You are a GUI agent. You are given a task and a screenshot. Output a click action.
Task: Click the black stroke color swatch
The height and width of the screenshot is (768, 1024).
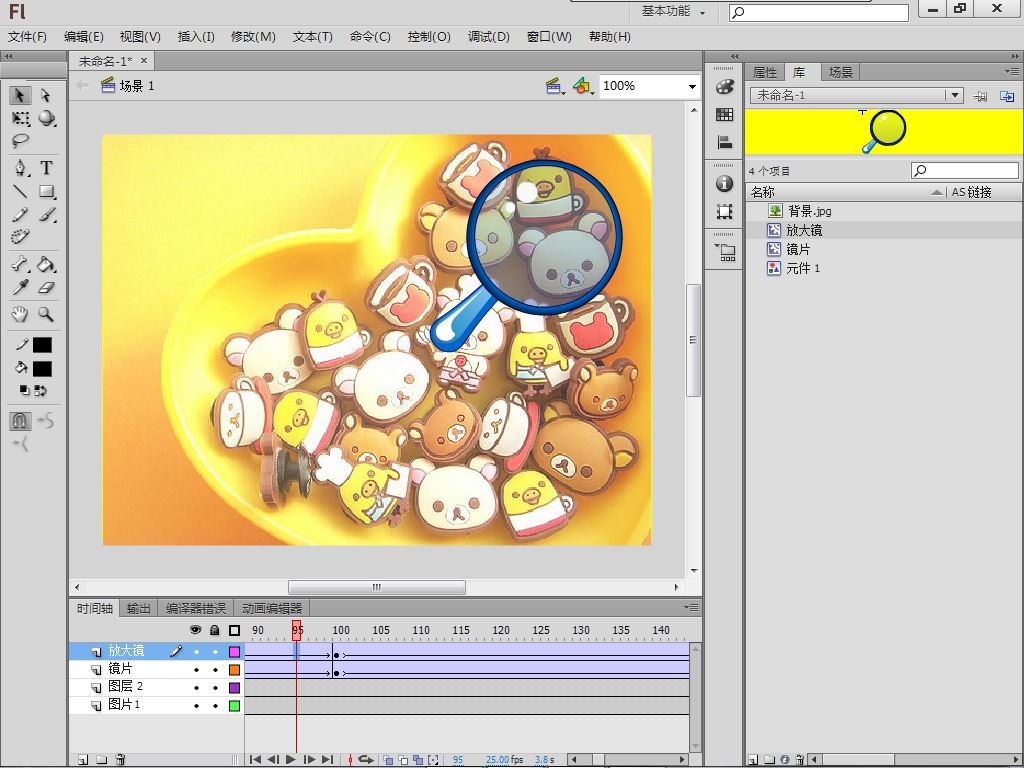pos(42,345)
